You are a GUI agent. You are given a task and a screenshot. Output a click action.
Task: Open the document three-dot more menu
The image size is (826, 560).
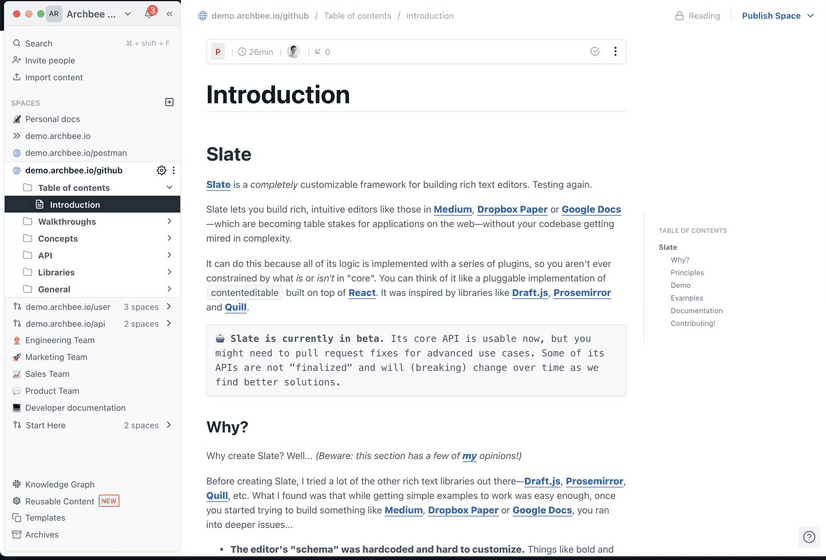click(x=615, y=51)
